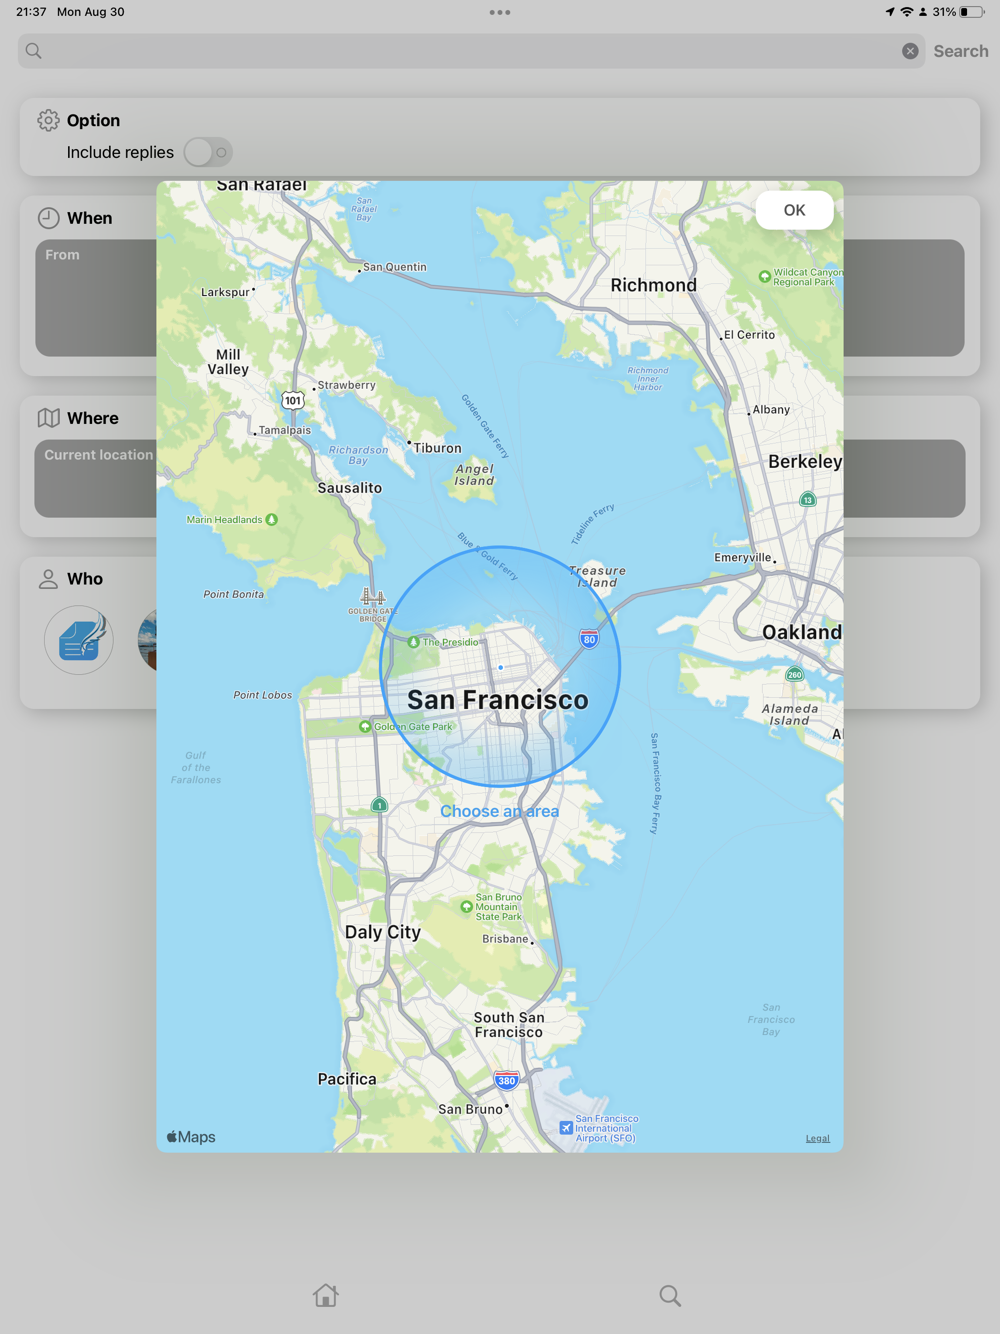
Task: Tap the Marin Headlands park marker
Action: coord(271,520)
